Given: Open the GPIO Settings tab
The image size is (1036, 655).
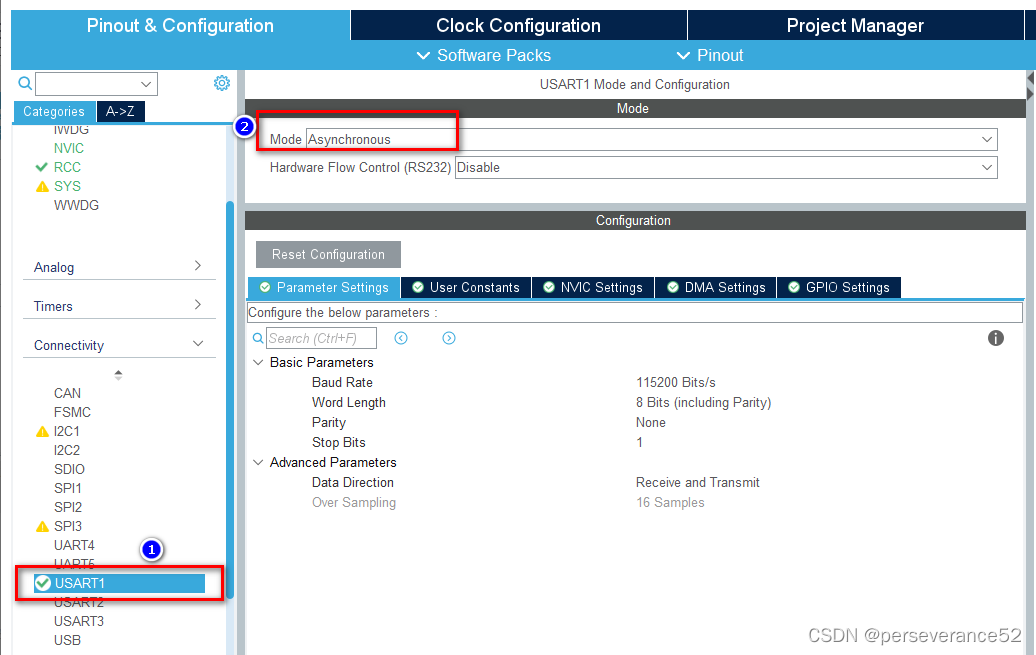Looking at the screenshot, I should (x=839, y=288).
